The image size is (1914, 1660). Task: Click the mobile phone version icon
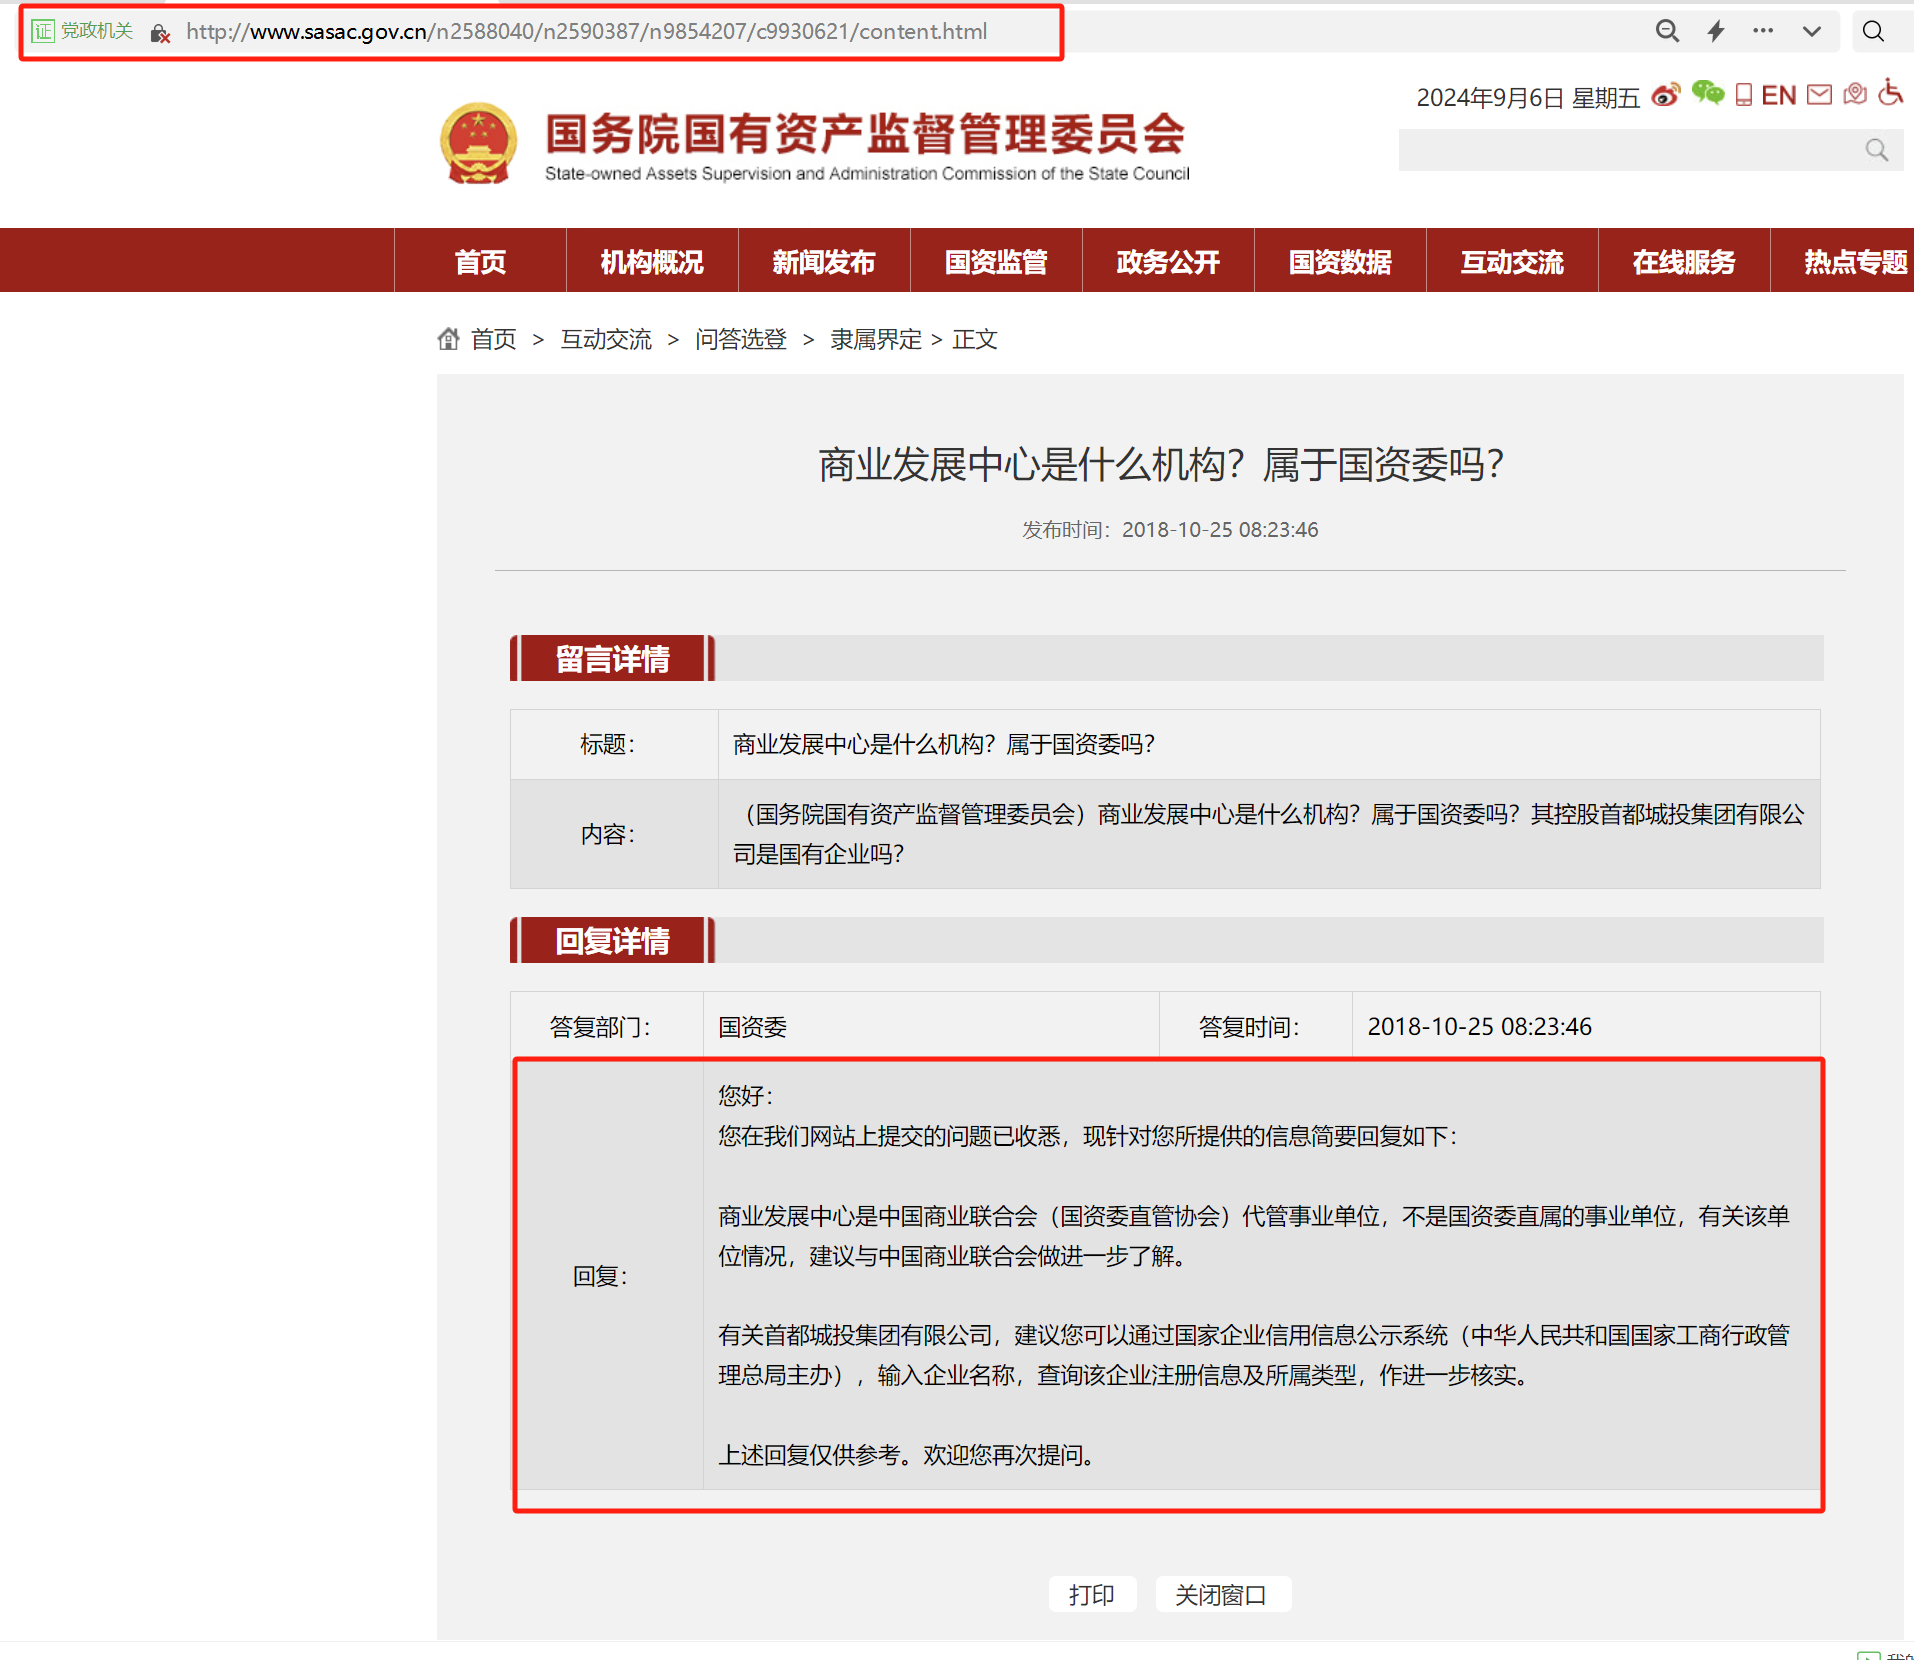tap(1743, 95)
